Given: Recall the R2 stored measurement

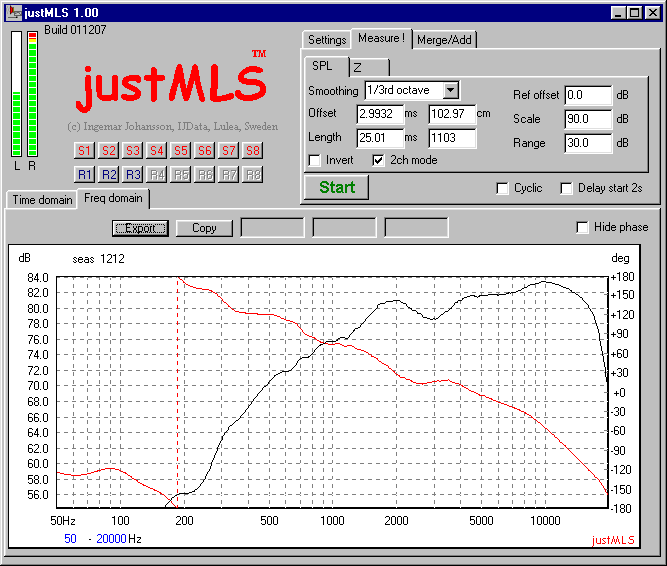Looking at the screenshot, I should (x=108, y=174).
